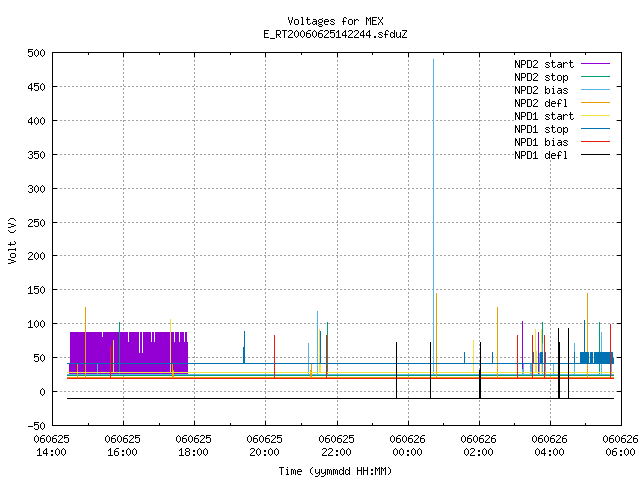Click the solid purple NPD2 start block
The width and height of the screenshot is (640, 480).
[x=129, y=352]
